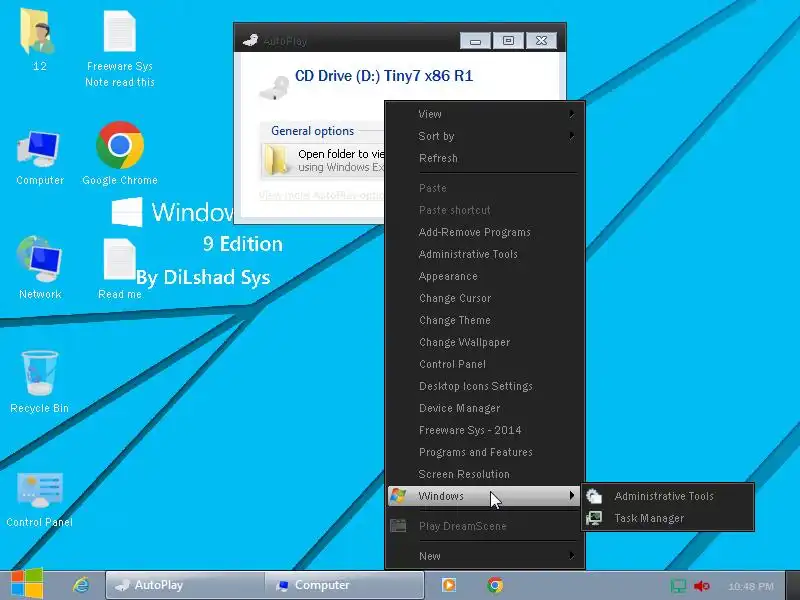800x600 pixels.
Task: Click the Start button on the taskbar
Action: tap(27, 583)
